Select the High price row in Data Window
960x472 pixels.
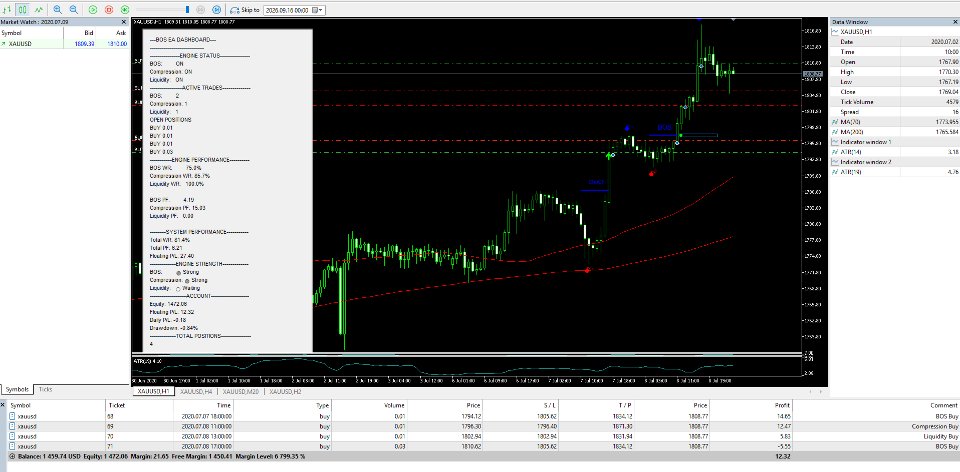click(x=895, y=72)
